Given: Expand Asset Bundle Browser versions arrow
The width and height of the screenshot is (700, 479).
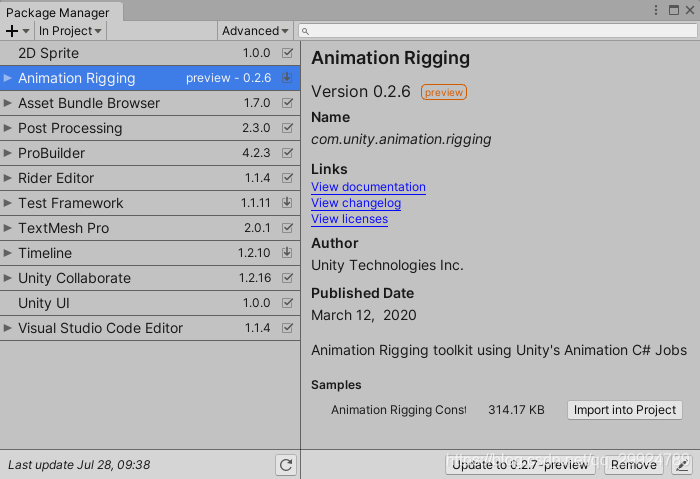Looking at the screenshot, I should [x=8, y=103].
